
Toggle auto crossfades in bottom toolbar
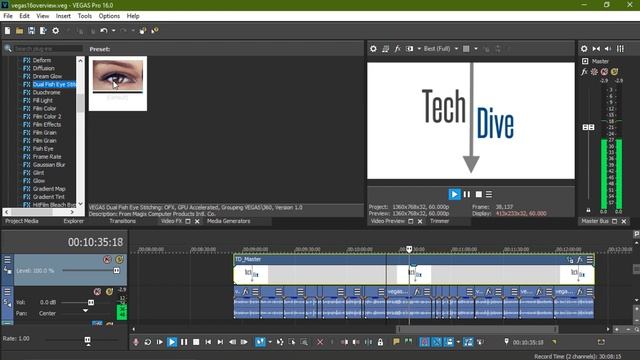tap(436, 342)
